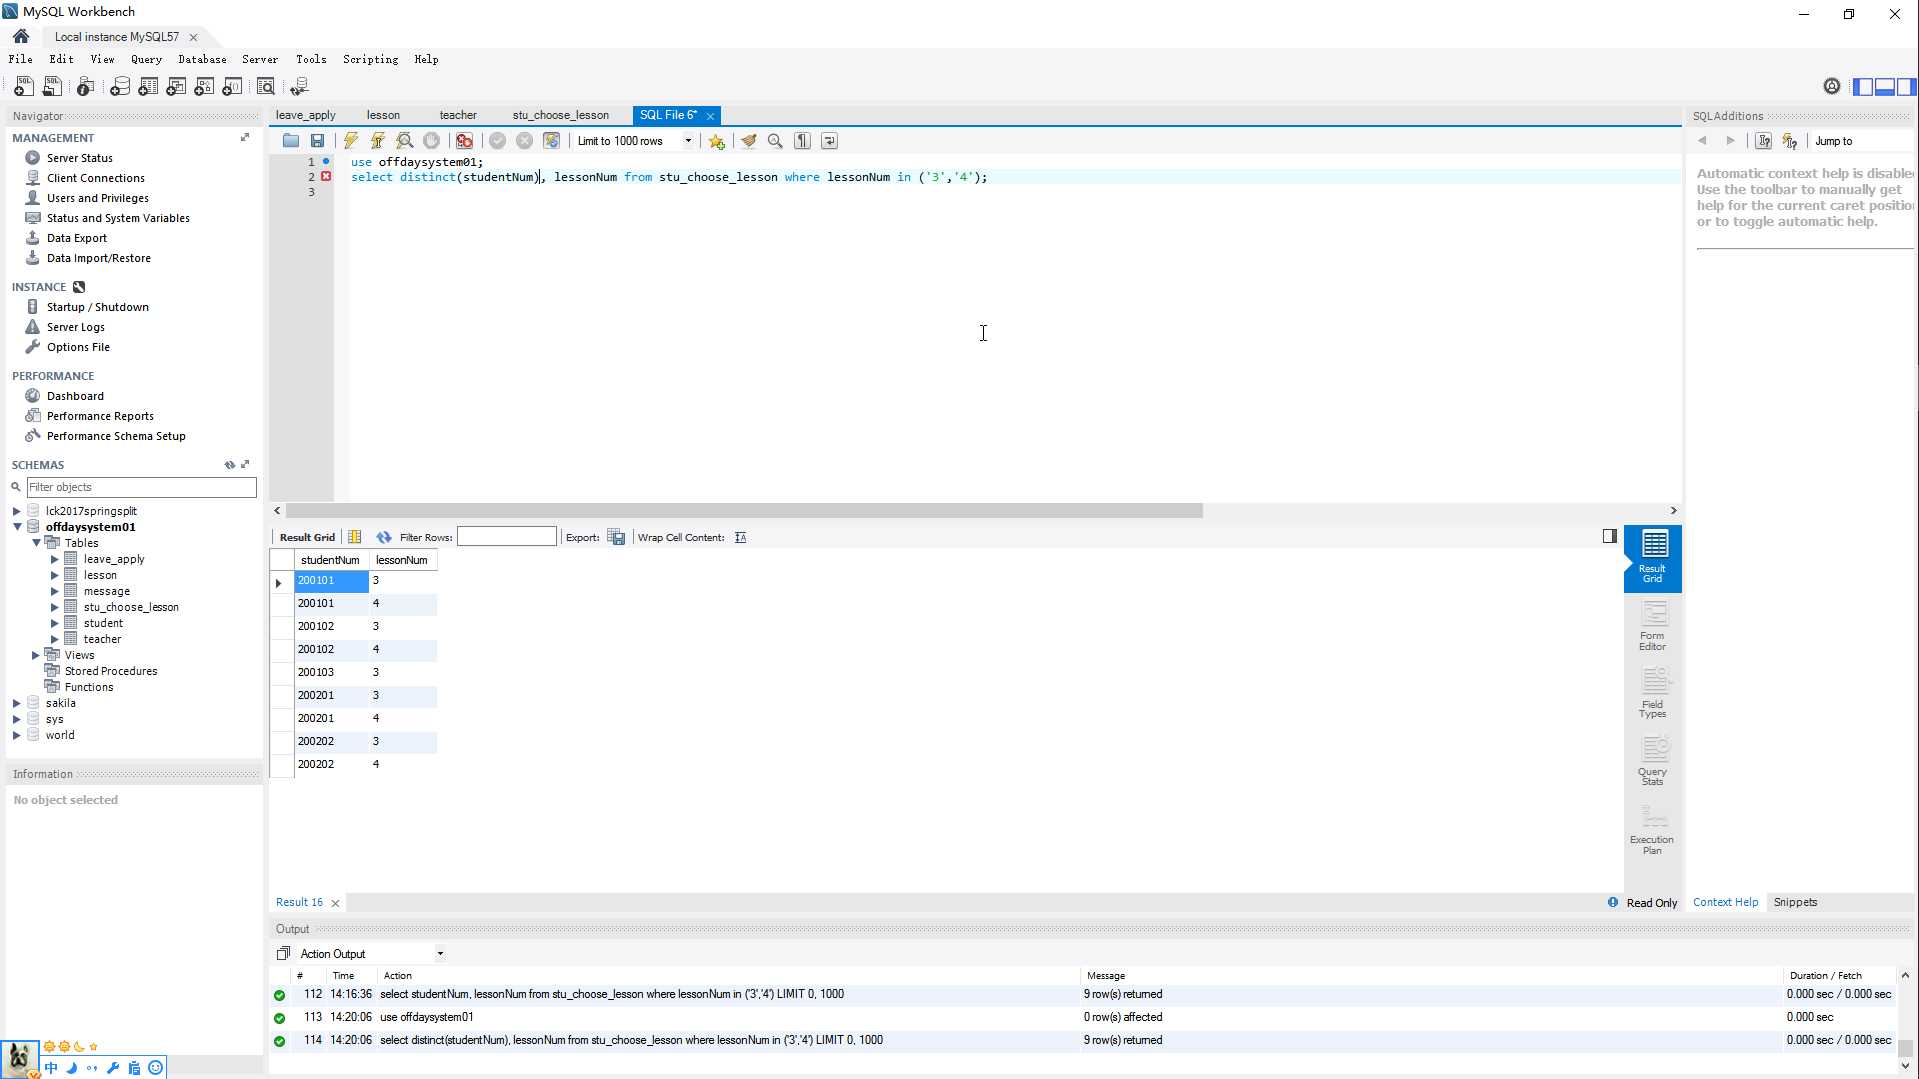Image resolution: width=1919 pixels, height=1079 pixels.
Task: Expand the sakila schema
Action: tap(17, 703)
